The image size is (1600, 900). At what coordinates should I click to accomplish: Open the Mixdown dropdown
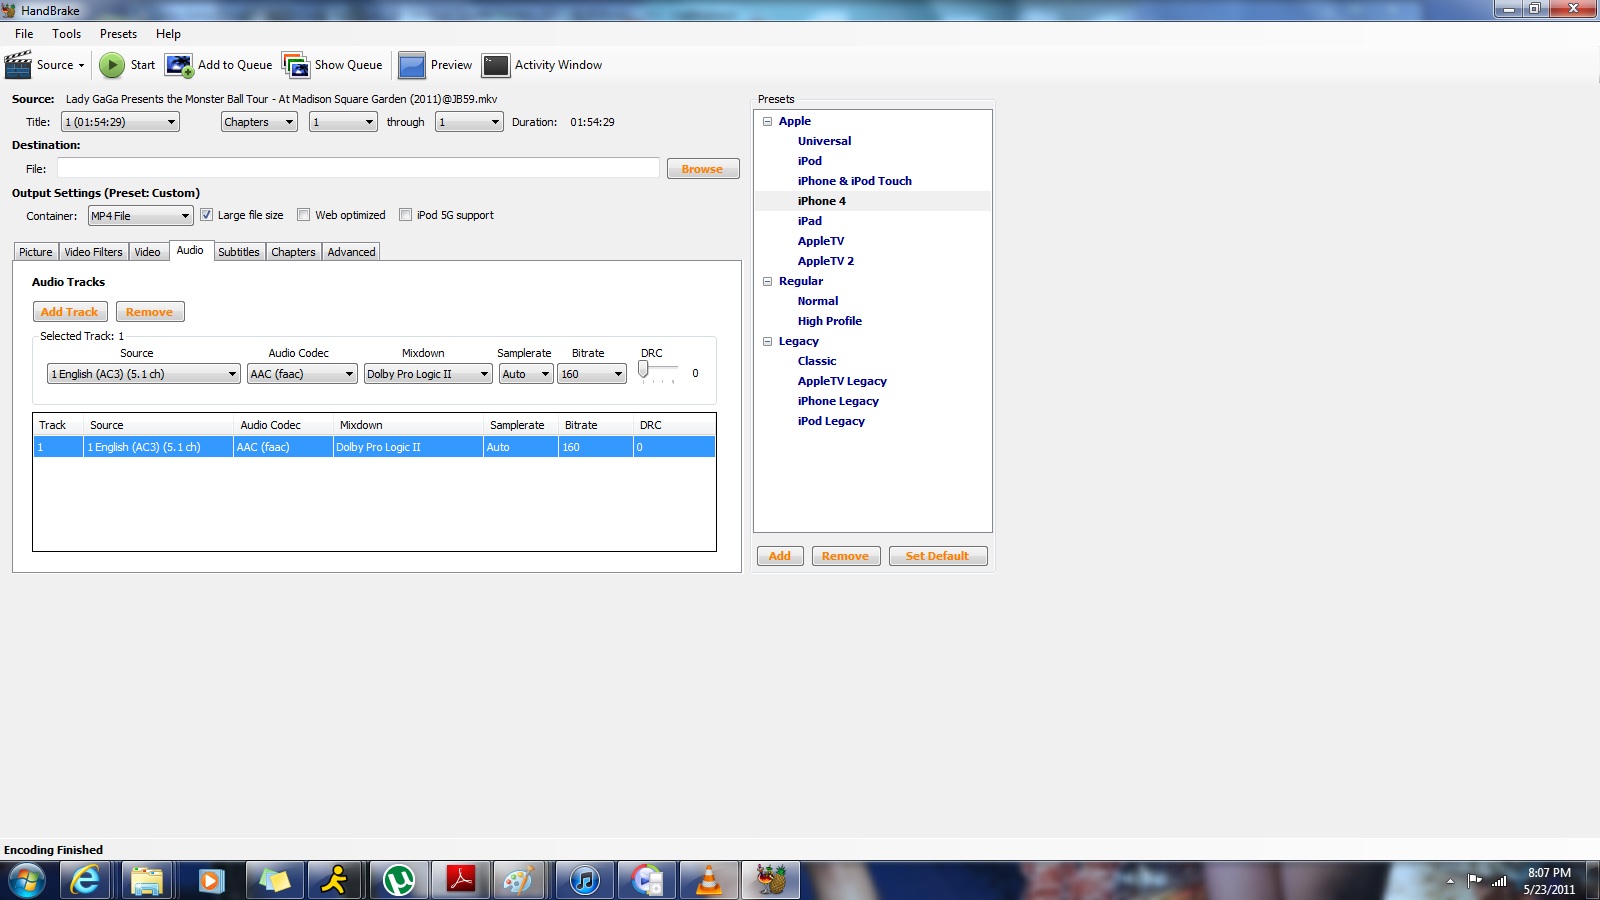click(428, 374)
